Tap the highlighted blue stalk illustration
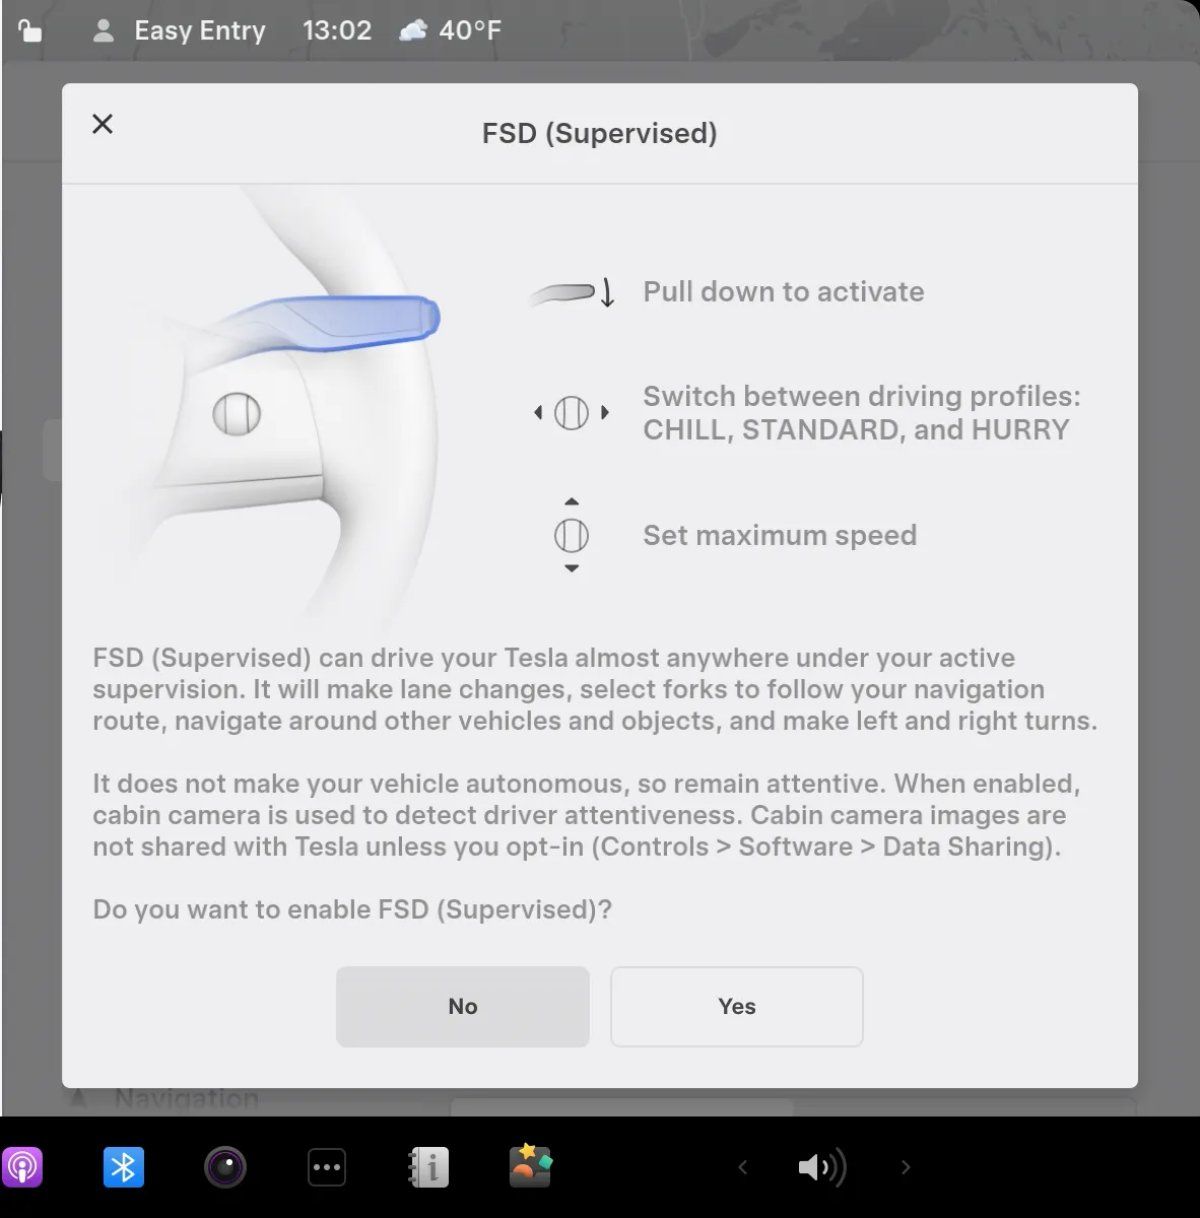 335,323
